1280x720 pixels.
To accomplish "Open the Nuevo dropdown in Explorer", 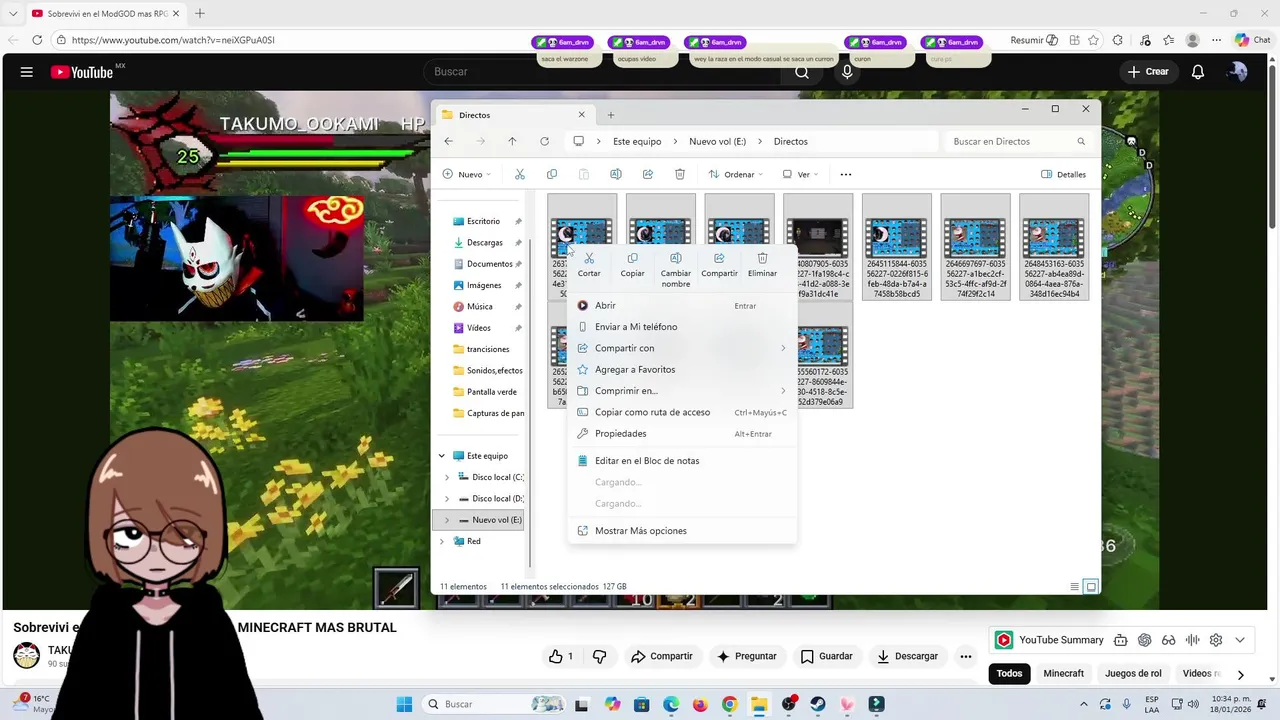I will click(467, 174).
